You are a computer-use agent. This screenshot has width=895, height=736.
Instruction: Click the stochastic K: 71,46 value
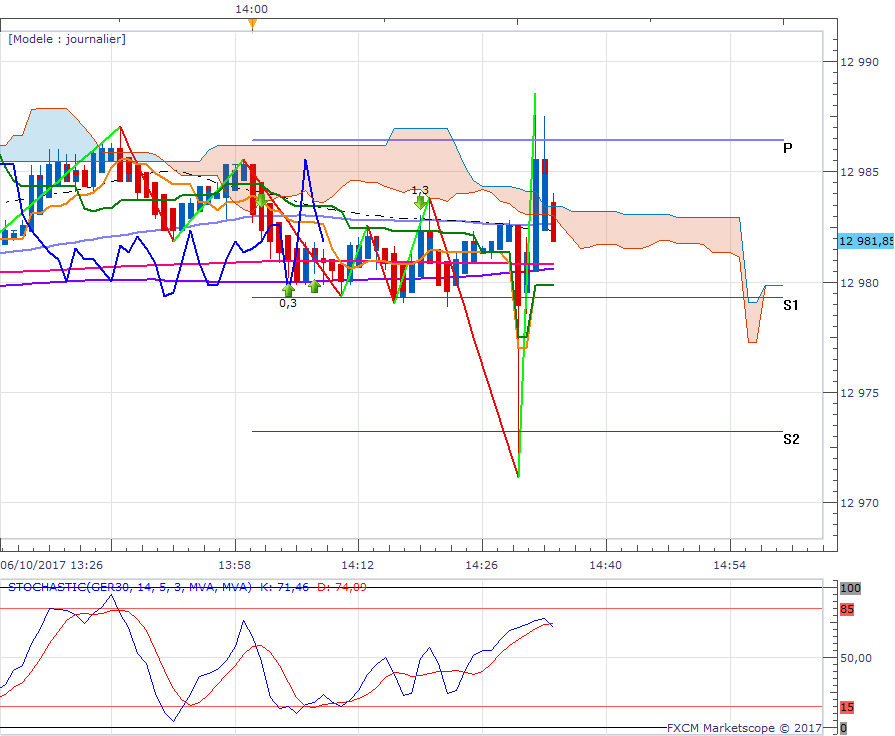[x=284, y=587]
